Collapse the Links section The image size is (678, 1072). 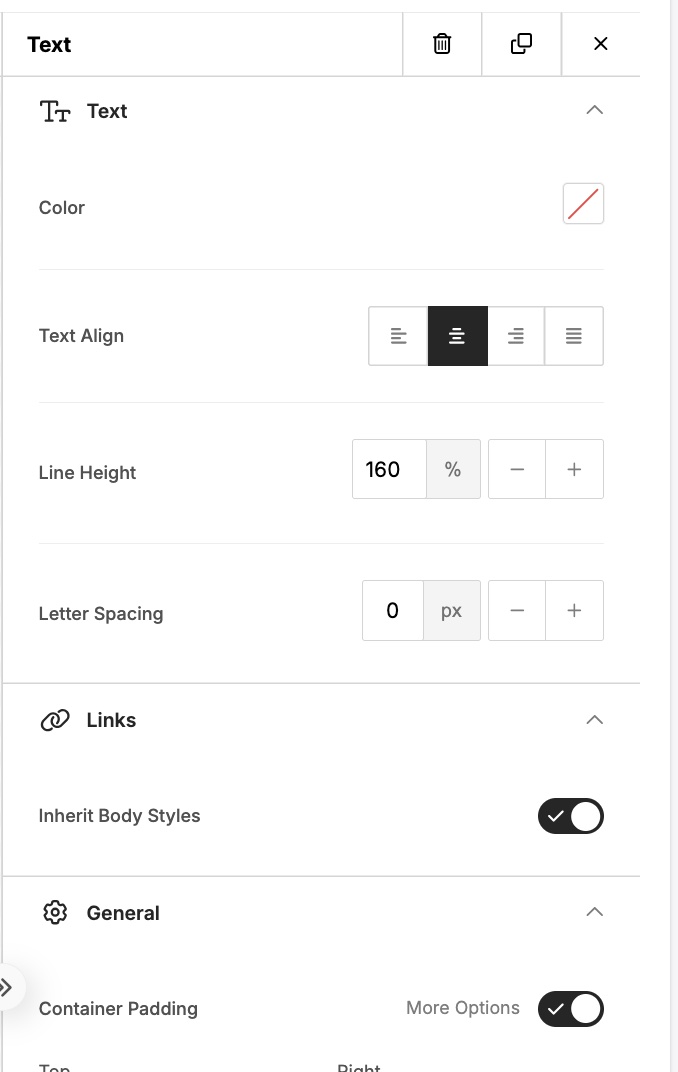click(595, 719)
